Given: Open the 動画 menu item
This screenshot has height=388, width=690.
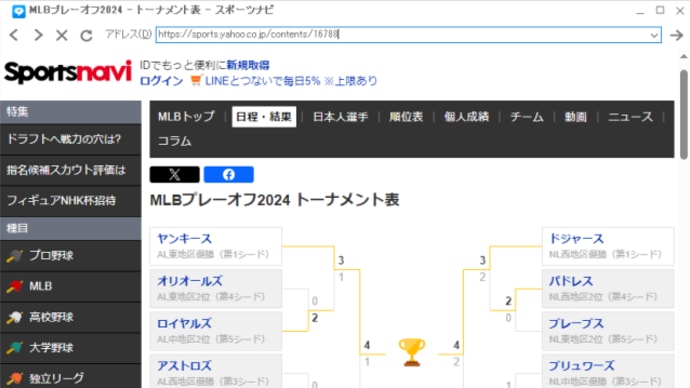Looking at the screenshot, I should (576, 117).
